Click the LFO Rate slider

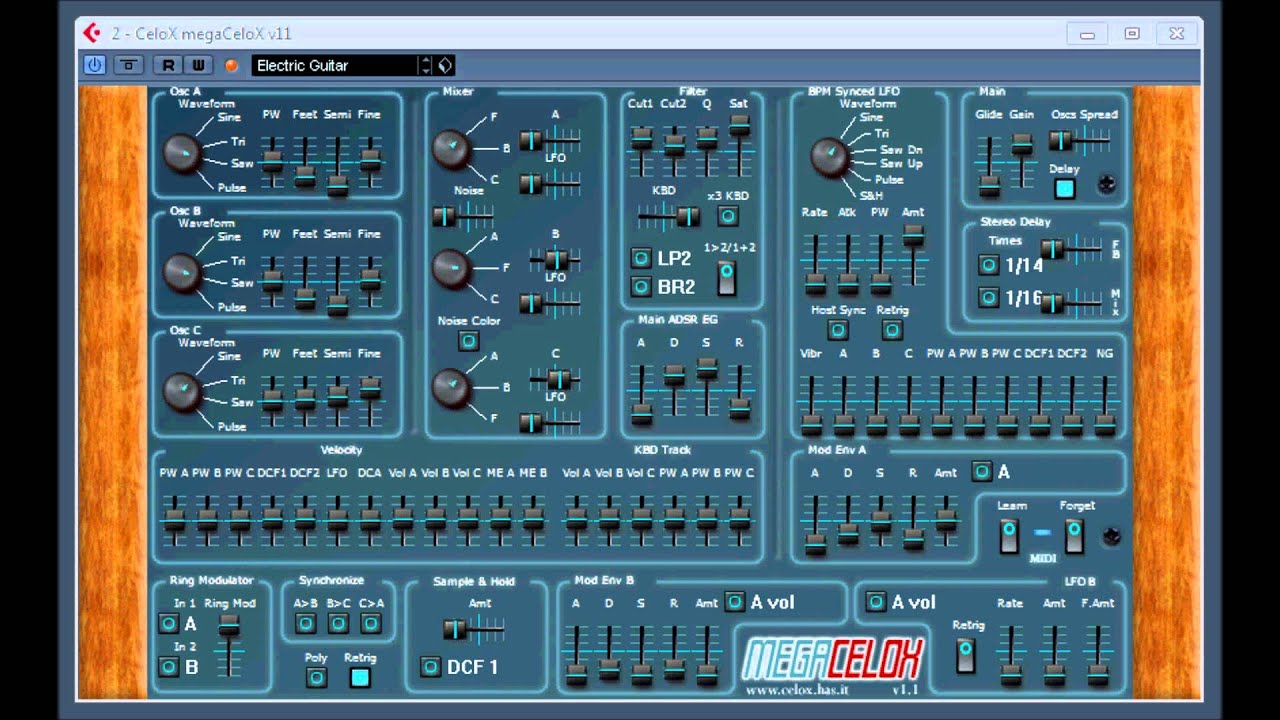pos(816,265)
